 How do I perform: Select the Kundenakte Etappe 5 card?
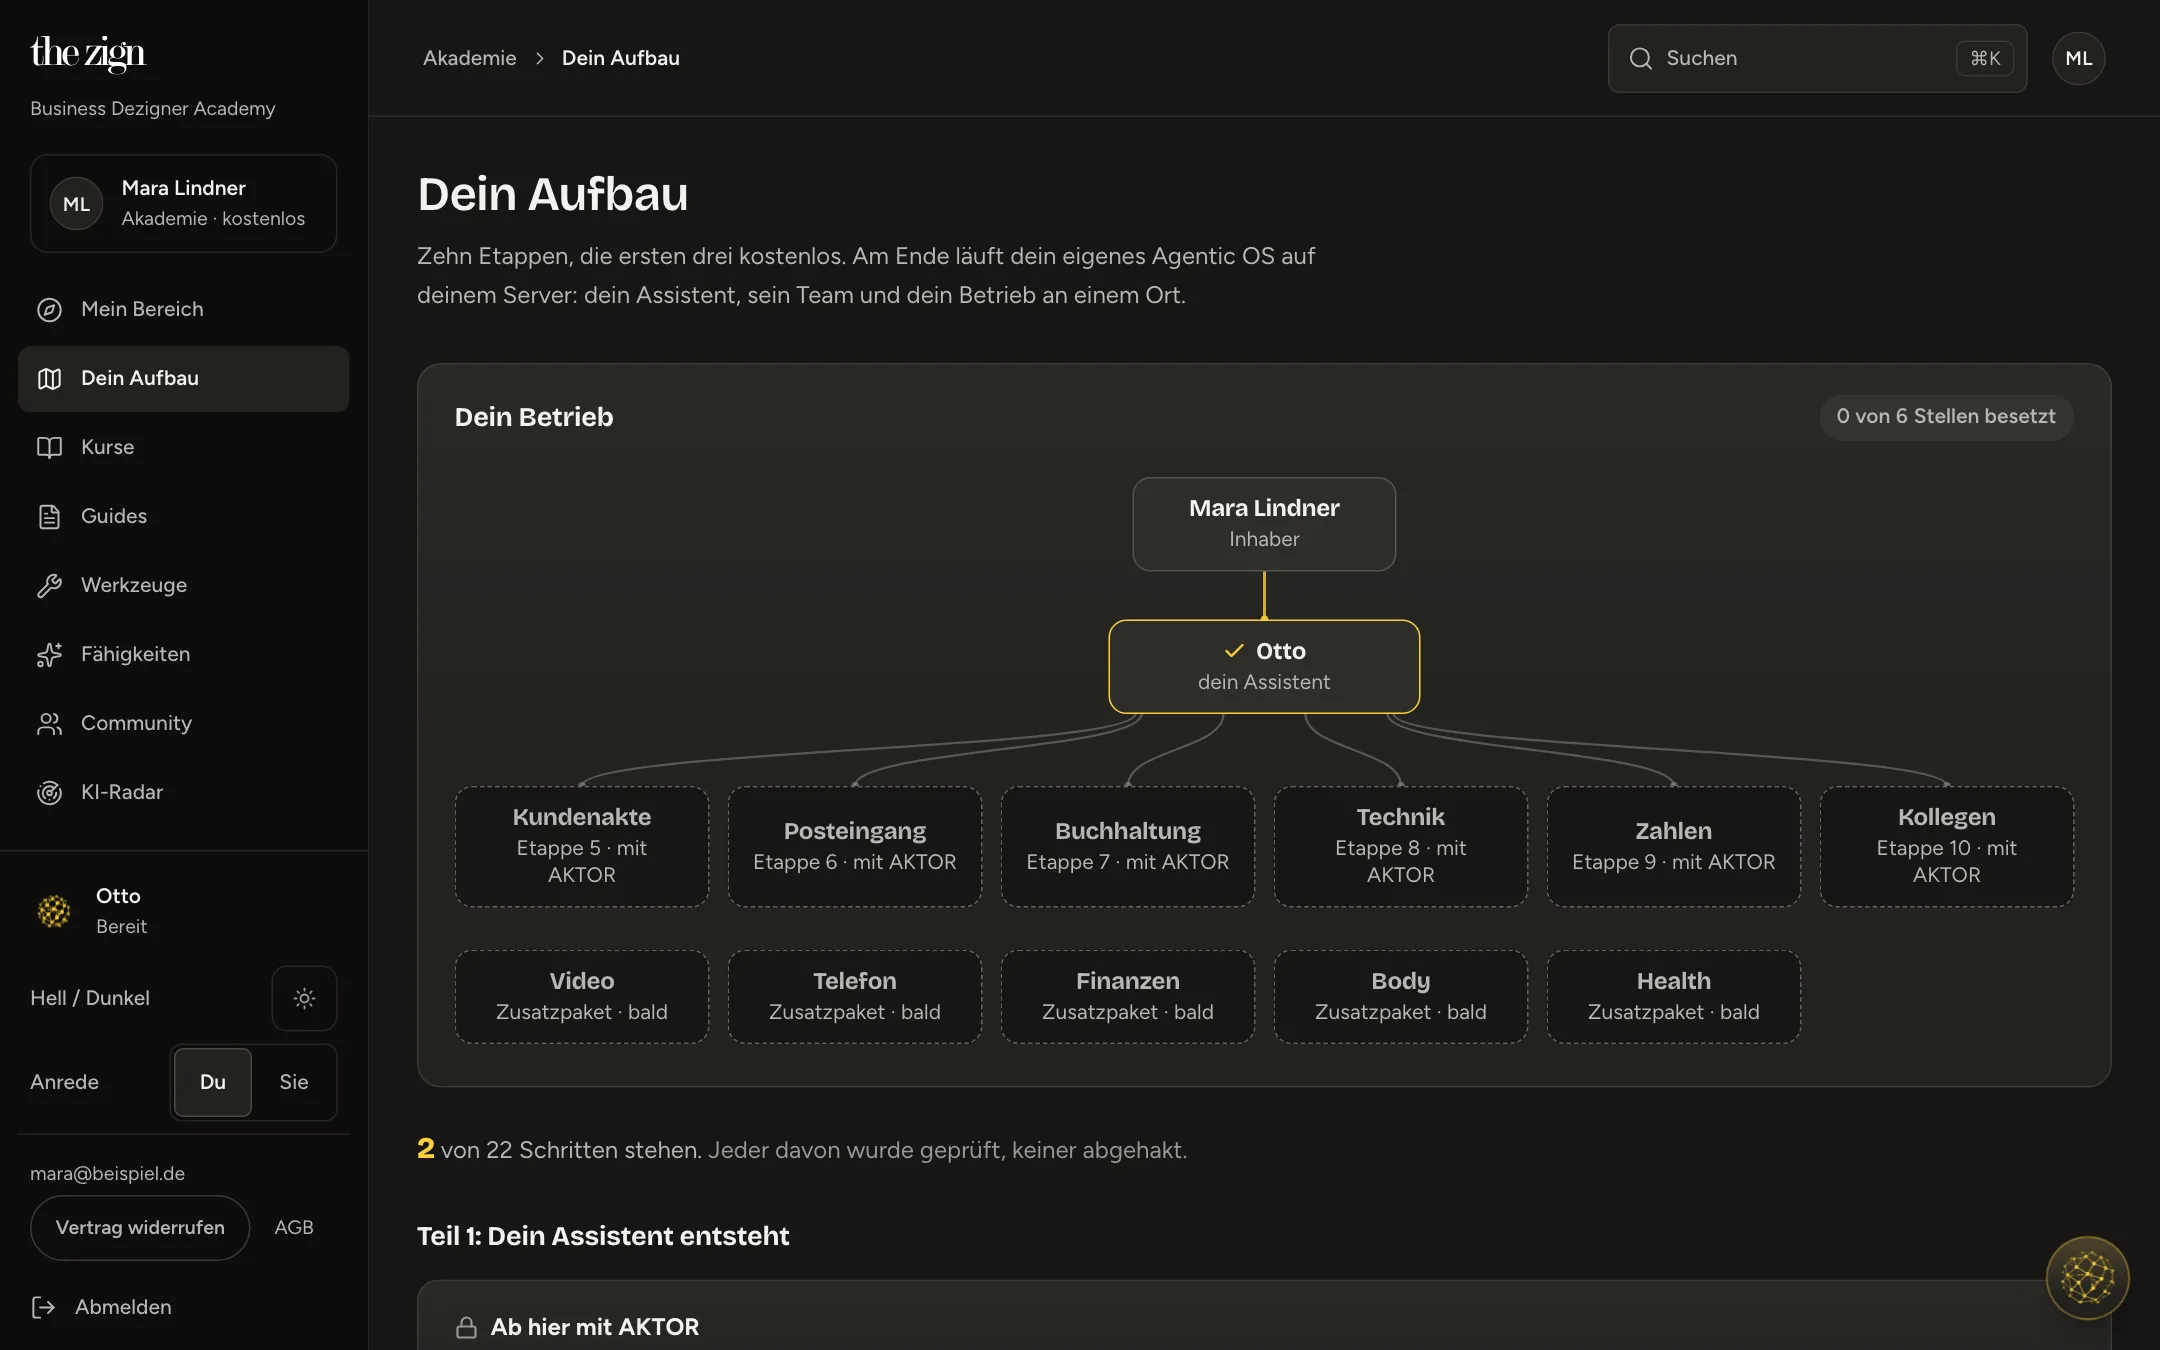point(582,846)
